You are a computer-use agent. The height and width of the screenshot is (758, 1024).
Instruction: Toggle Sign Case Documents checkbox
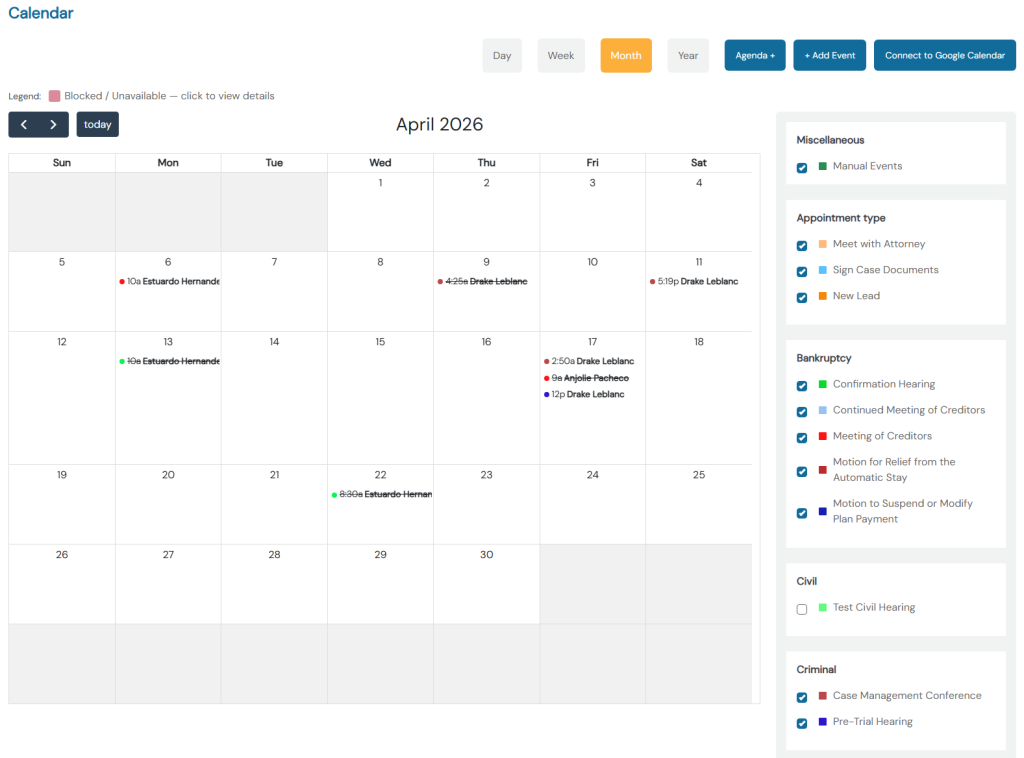pos(802,272)
